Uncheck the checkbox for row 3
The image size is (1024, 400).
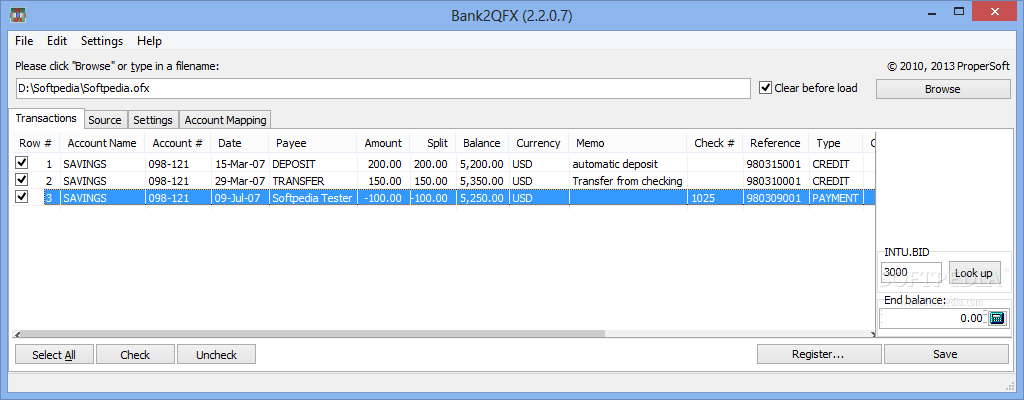22,197
